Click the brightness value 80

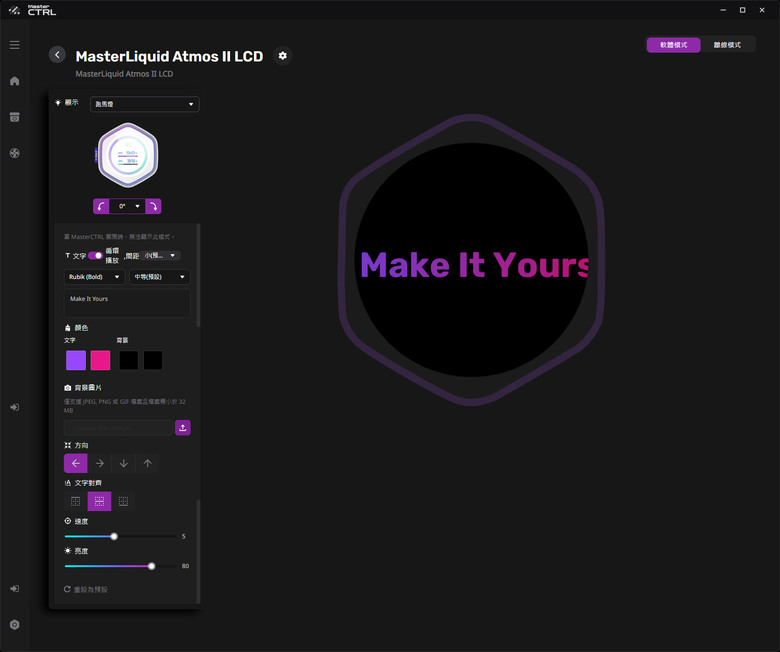tap(185, 566)
